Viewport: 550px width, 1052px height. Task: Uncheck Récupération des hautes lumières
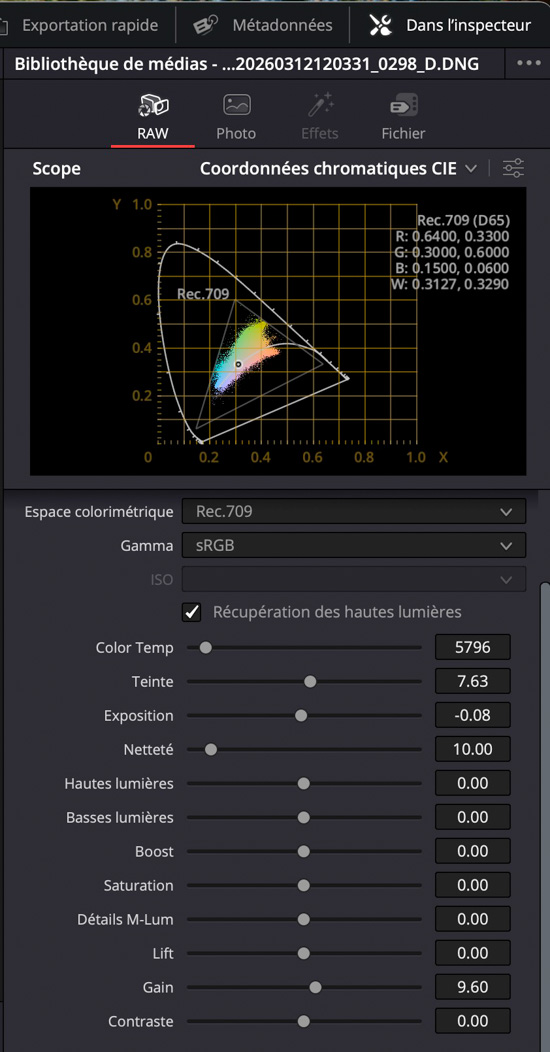pyautogui.click(x=192, y=612)
